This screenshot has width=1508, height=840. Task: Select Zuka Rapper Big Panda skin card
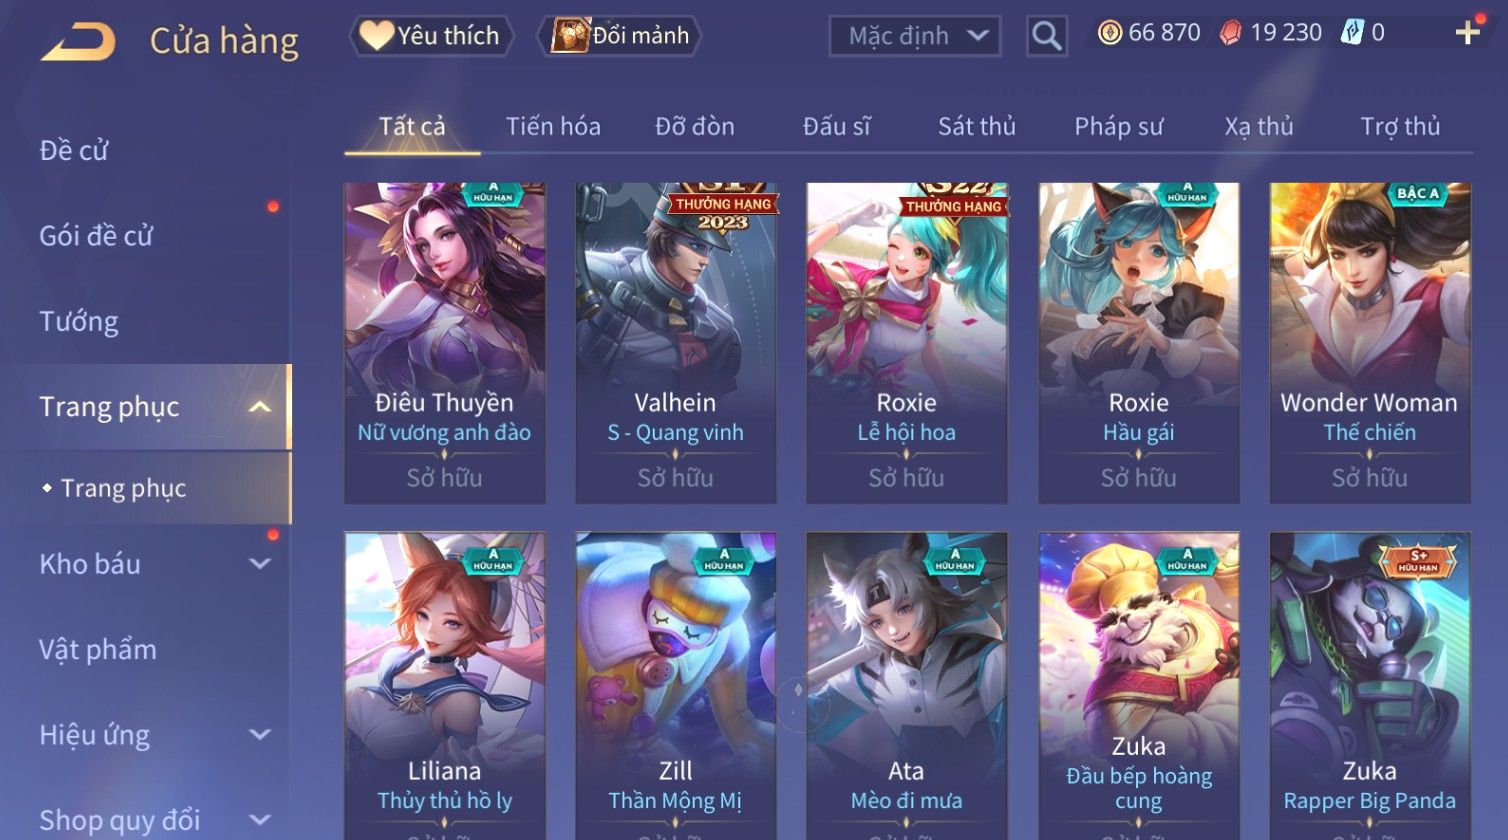(1370, 686)
